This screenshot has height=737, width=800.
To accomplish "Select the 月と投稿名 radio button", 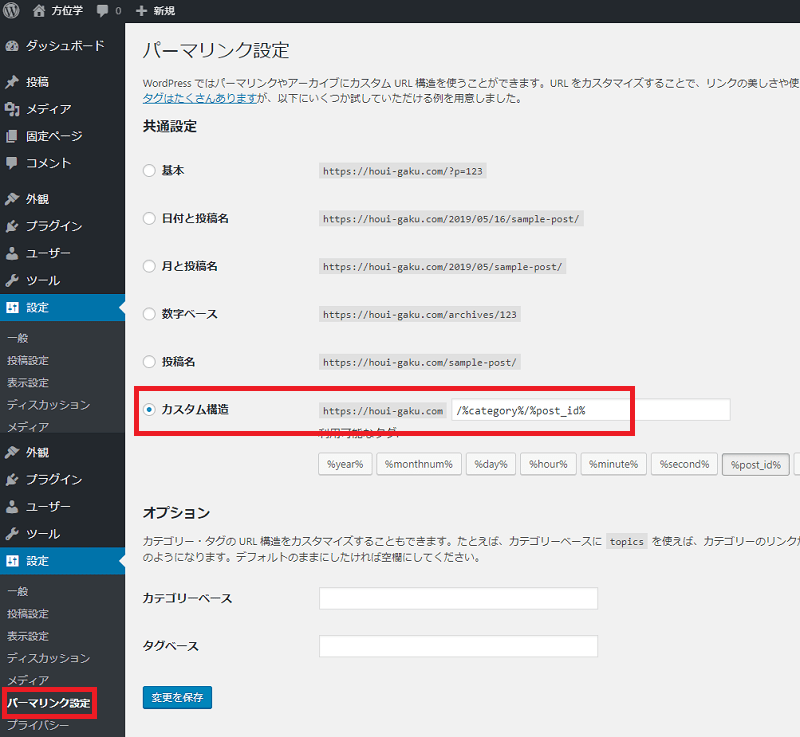I will click(x=149, y=266).
